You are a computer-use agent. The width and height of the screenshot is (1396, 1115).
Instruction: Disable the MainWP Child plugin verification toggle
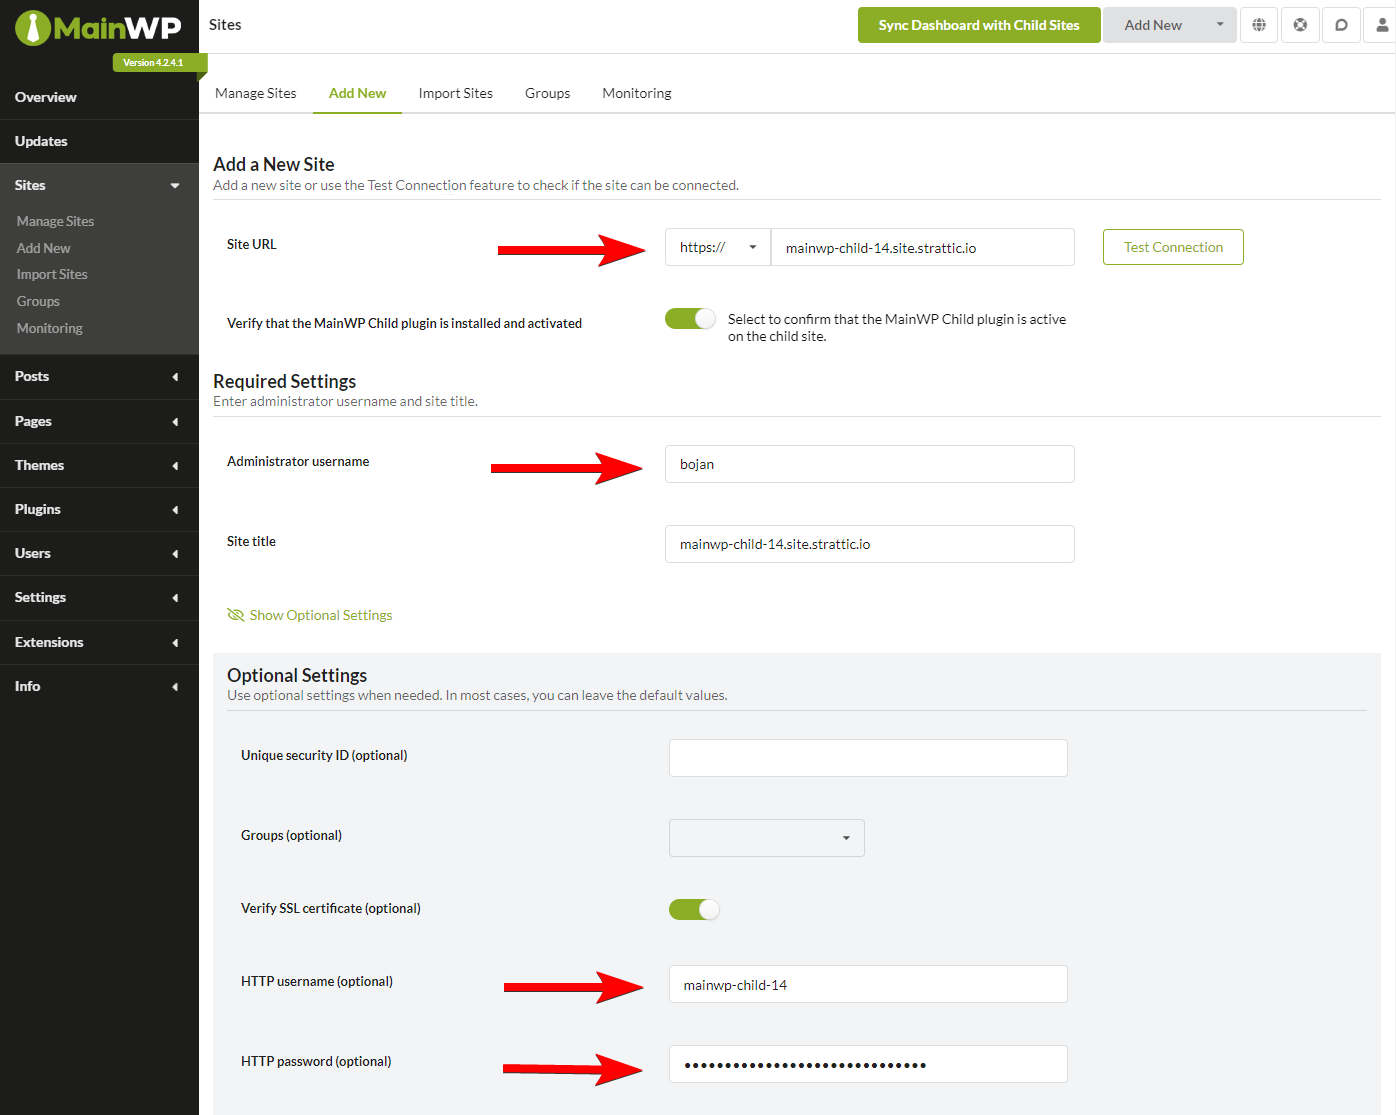(x=690, y=318)
